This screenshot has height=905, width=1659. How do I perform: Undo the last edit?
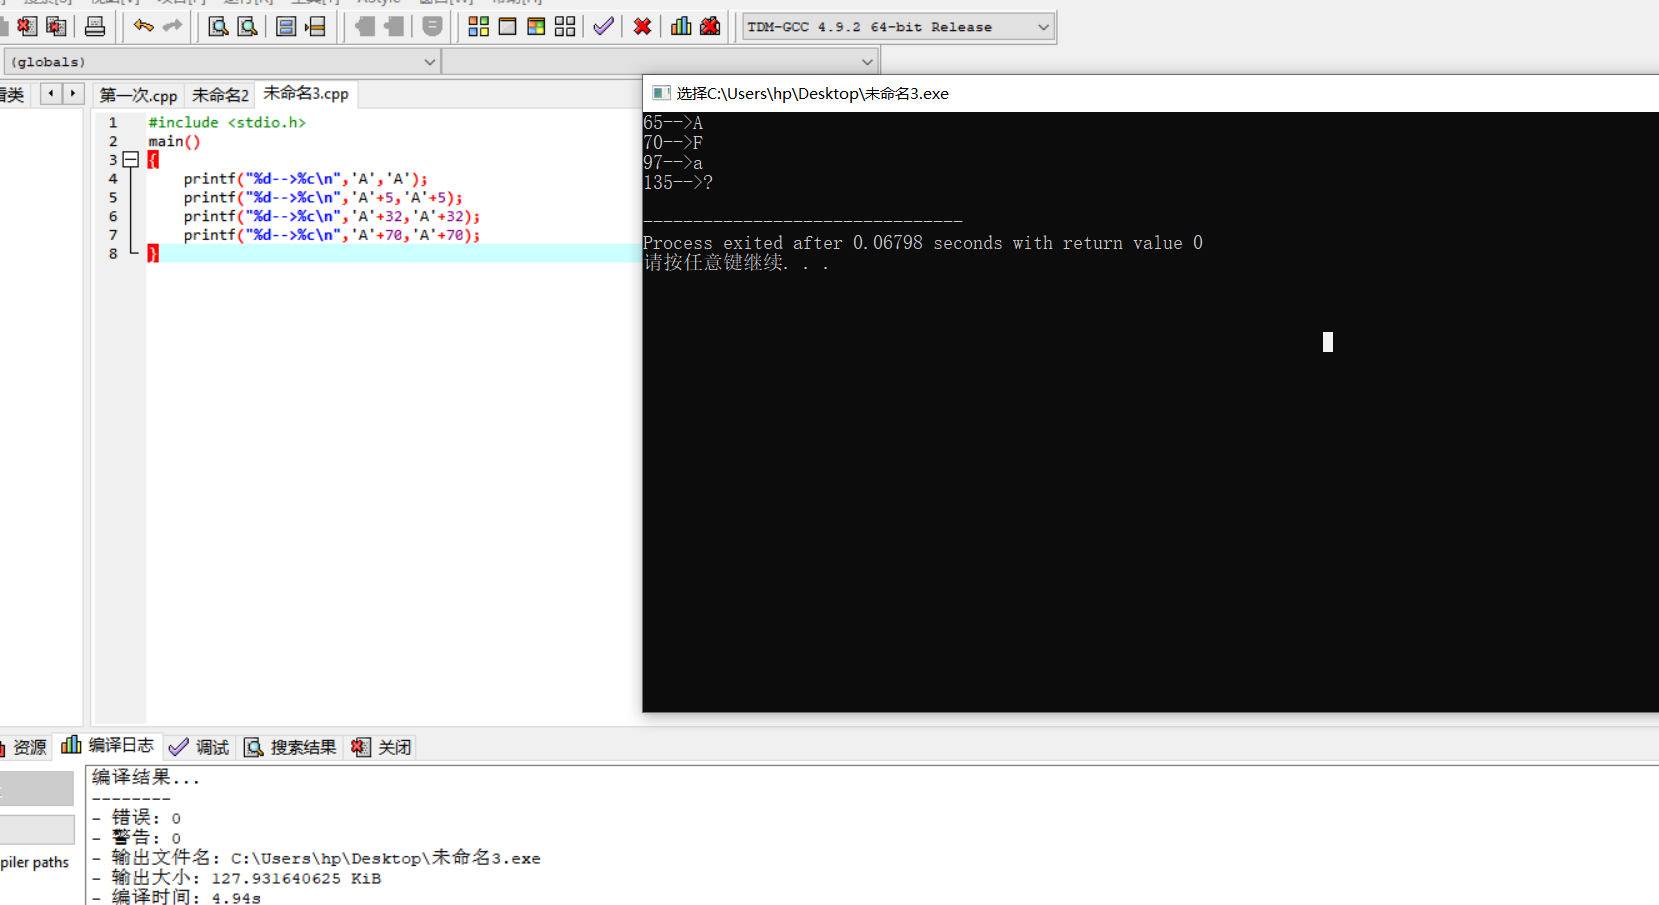144,26
